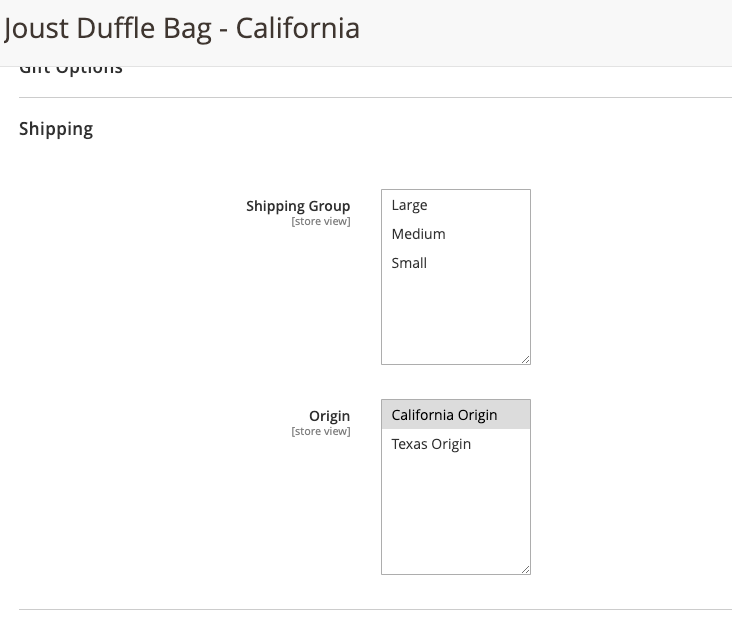Click empty space inside the Origin listbox
Viewport: 732px width, 621px height.
point(455,515)
